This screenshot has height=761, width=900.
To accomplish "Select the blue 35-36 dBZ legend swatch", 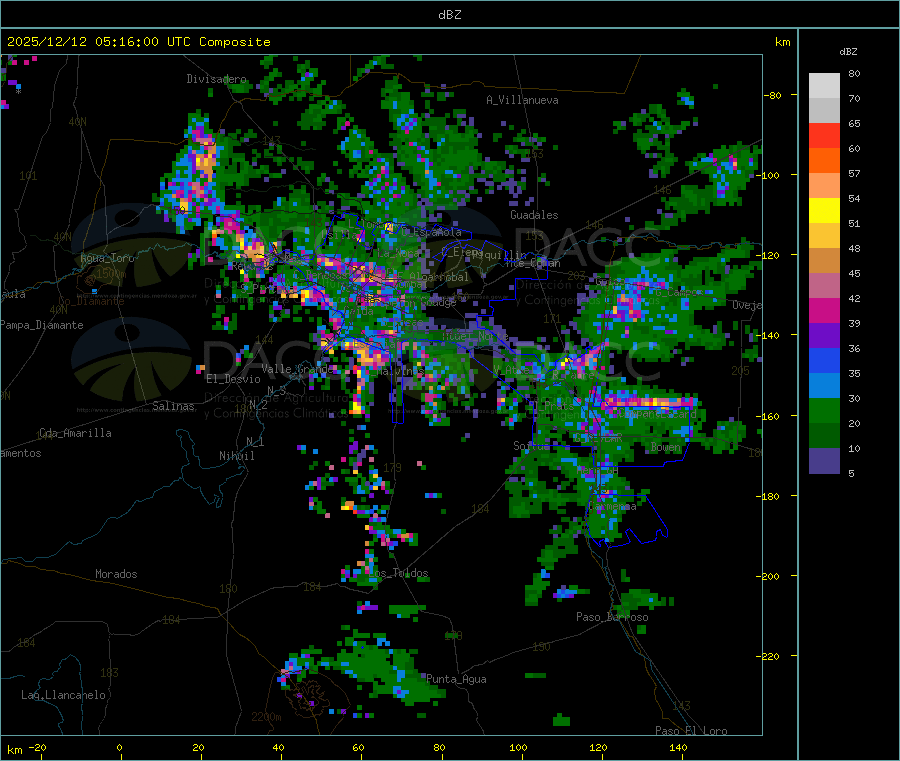I will point(824,360).
